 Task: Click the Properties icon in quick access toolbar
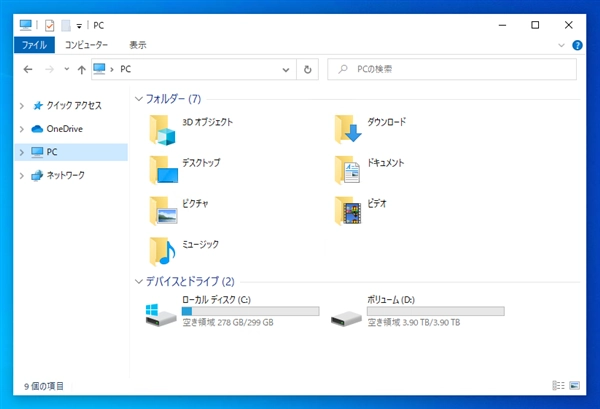coord(49,26)
